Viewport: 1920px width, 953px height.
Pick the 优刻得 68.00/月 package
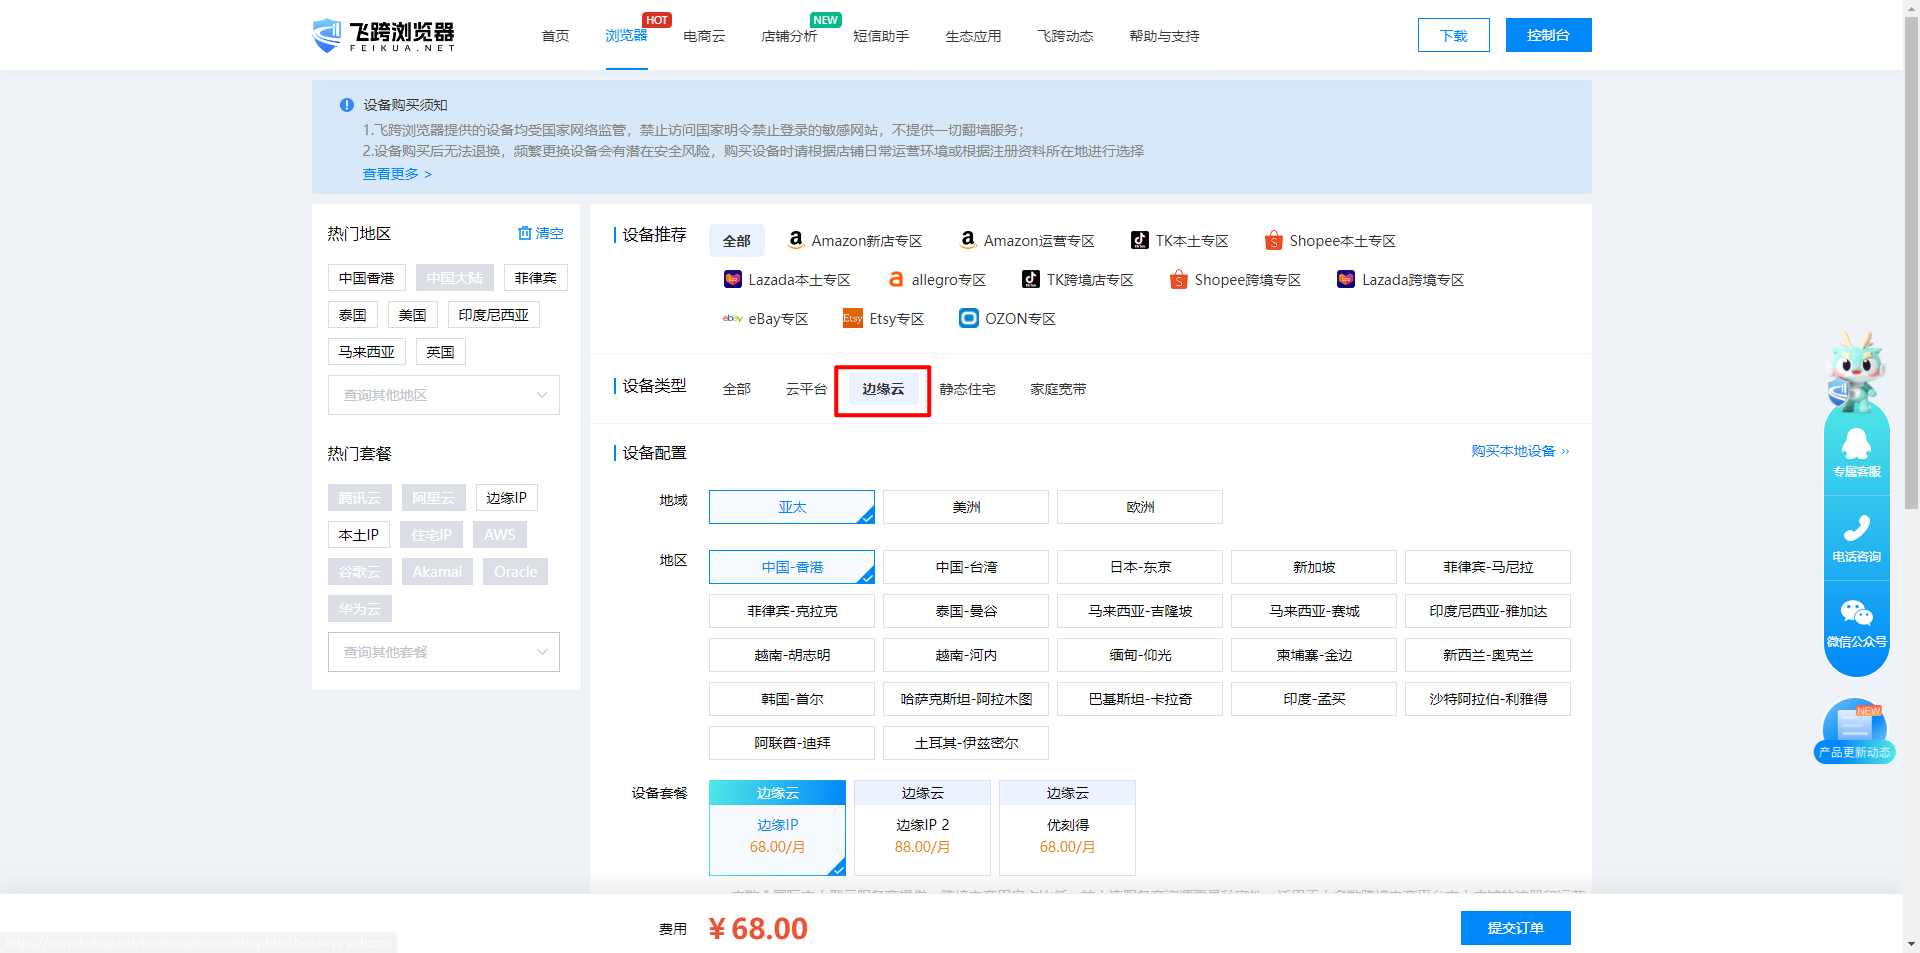(x=1067, y=828)
